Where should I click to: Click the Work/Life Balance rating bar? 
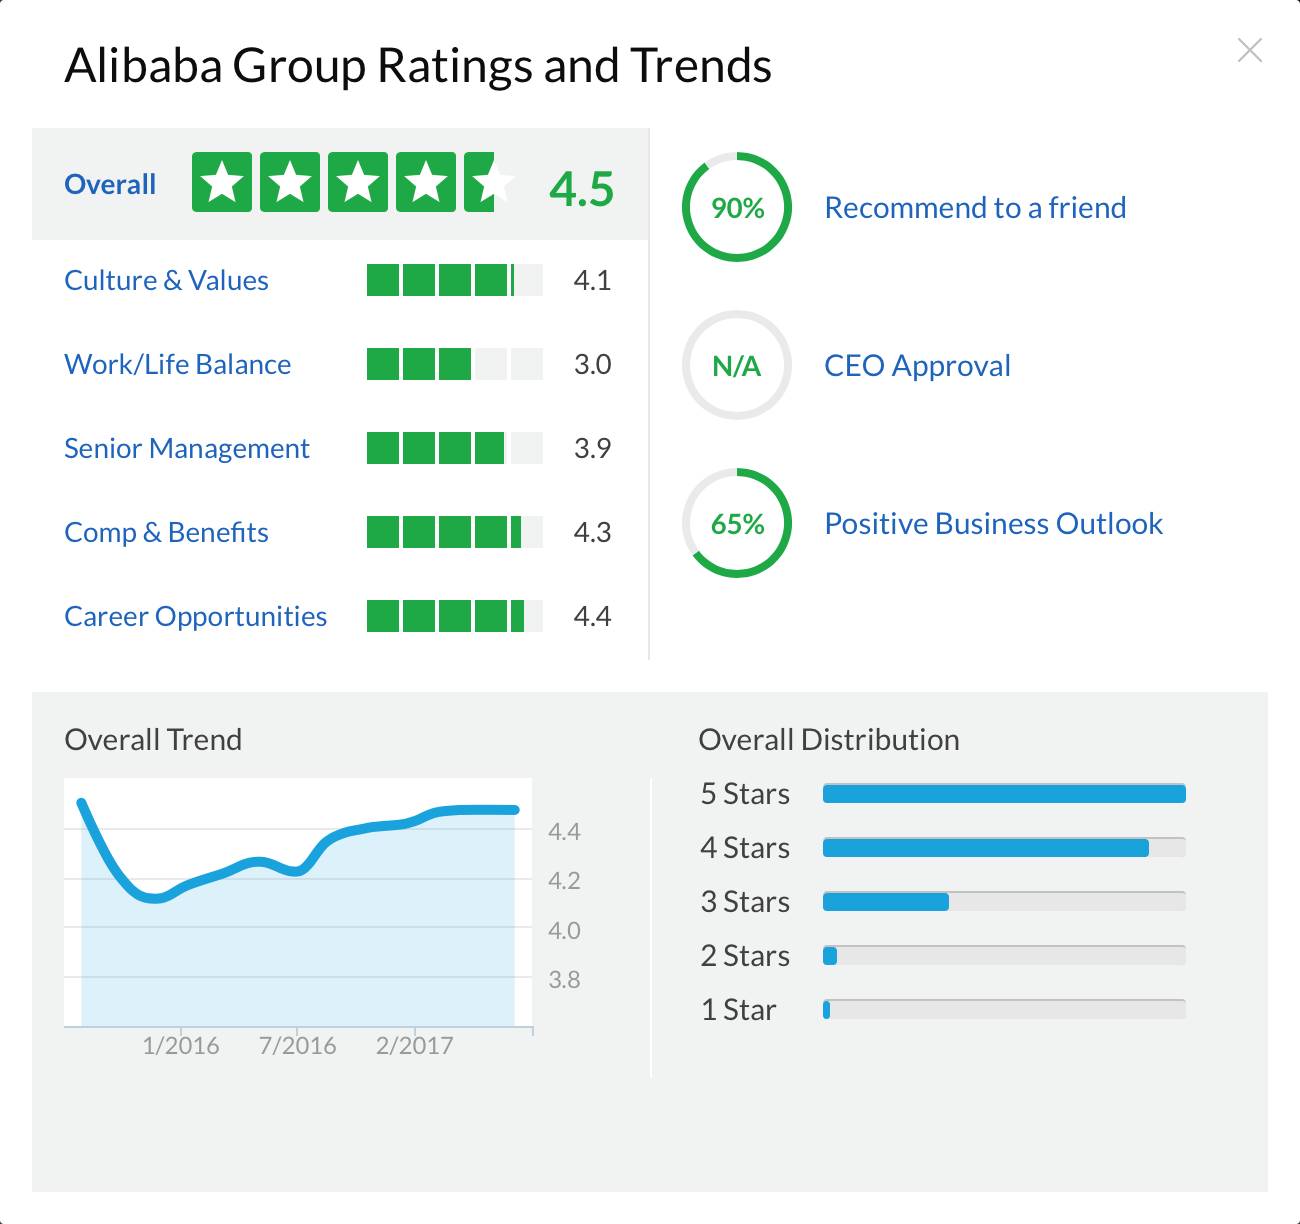[454, 364]
